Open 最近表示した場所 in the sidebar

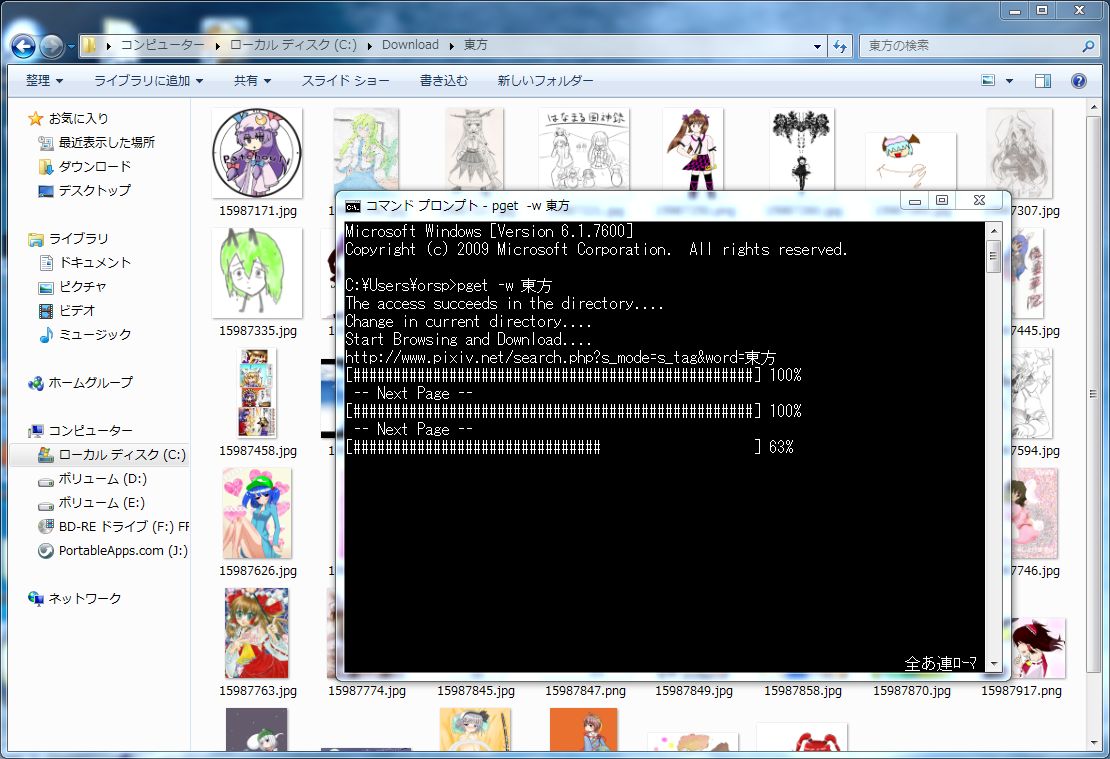pos(106,142)
